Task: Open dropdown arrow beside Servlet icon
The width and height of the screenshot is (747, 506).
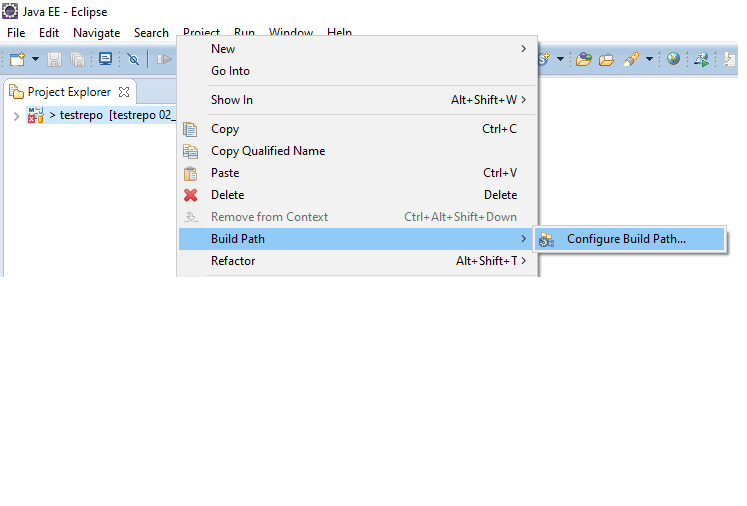Action: (x=560, y=59)
